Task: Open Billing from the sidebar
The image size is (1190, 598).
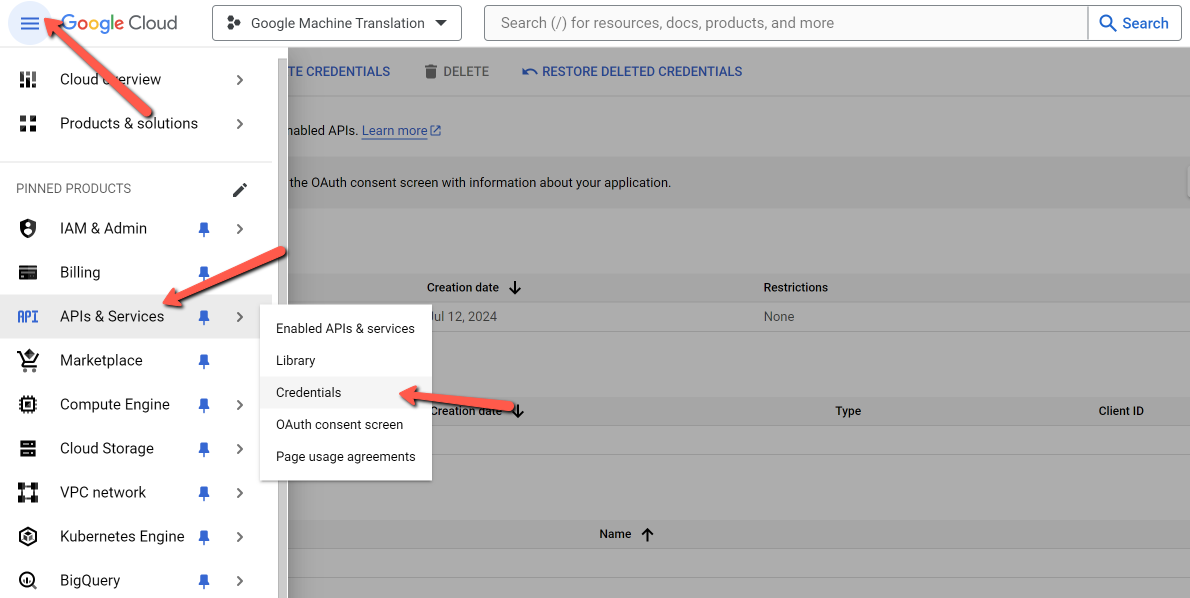Action: [x=136, y=272]
